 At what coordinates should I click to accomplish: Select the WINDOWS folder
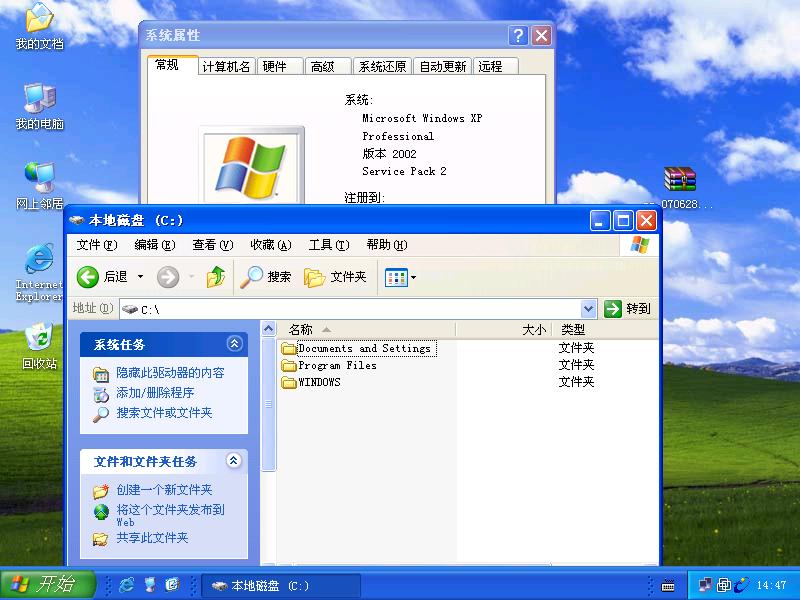click(x=311, y=382)
